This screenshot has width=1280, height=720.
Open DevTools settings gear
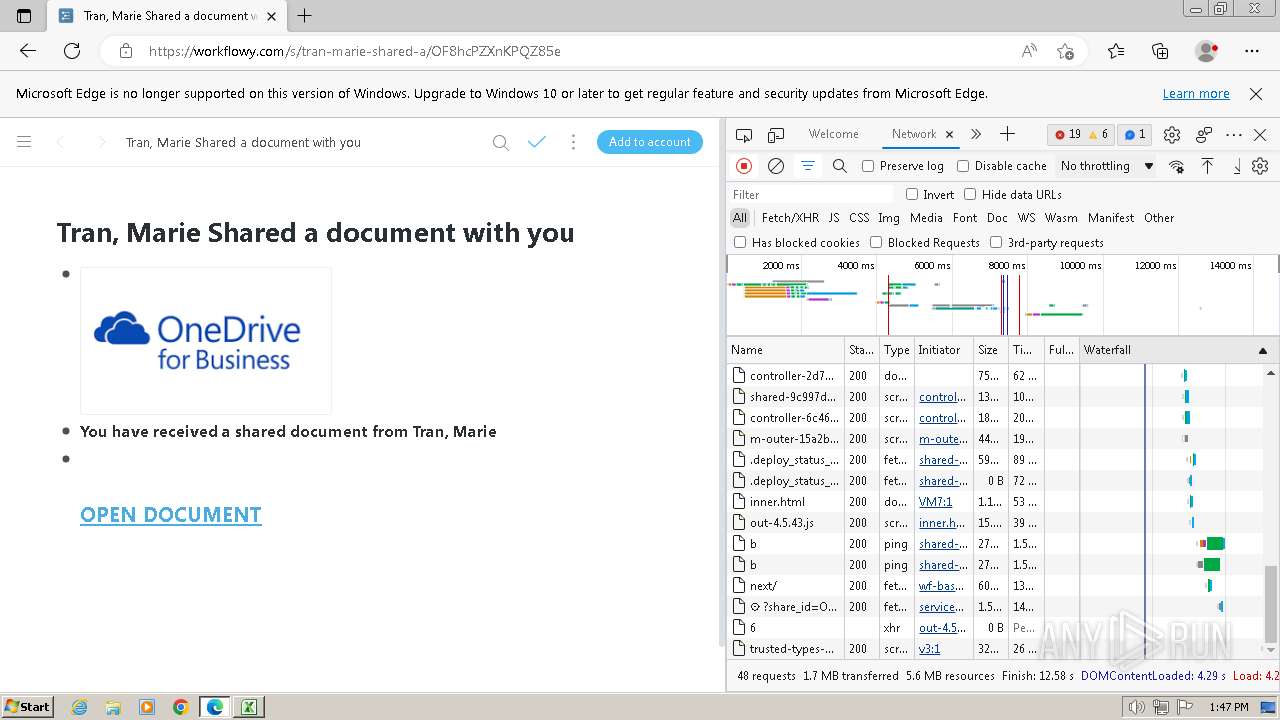(1172, 134)
